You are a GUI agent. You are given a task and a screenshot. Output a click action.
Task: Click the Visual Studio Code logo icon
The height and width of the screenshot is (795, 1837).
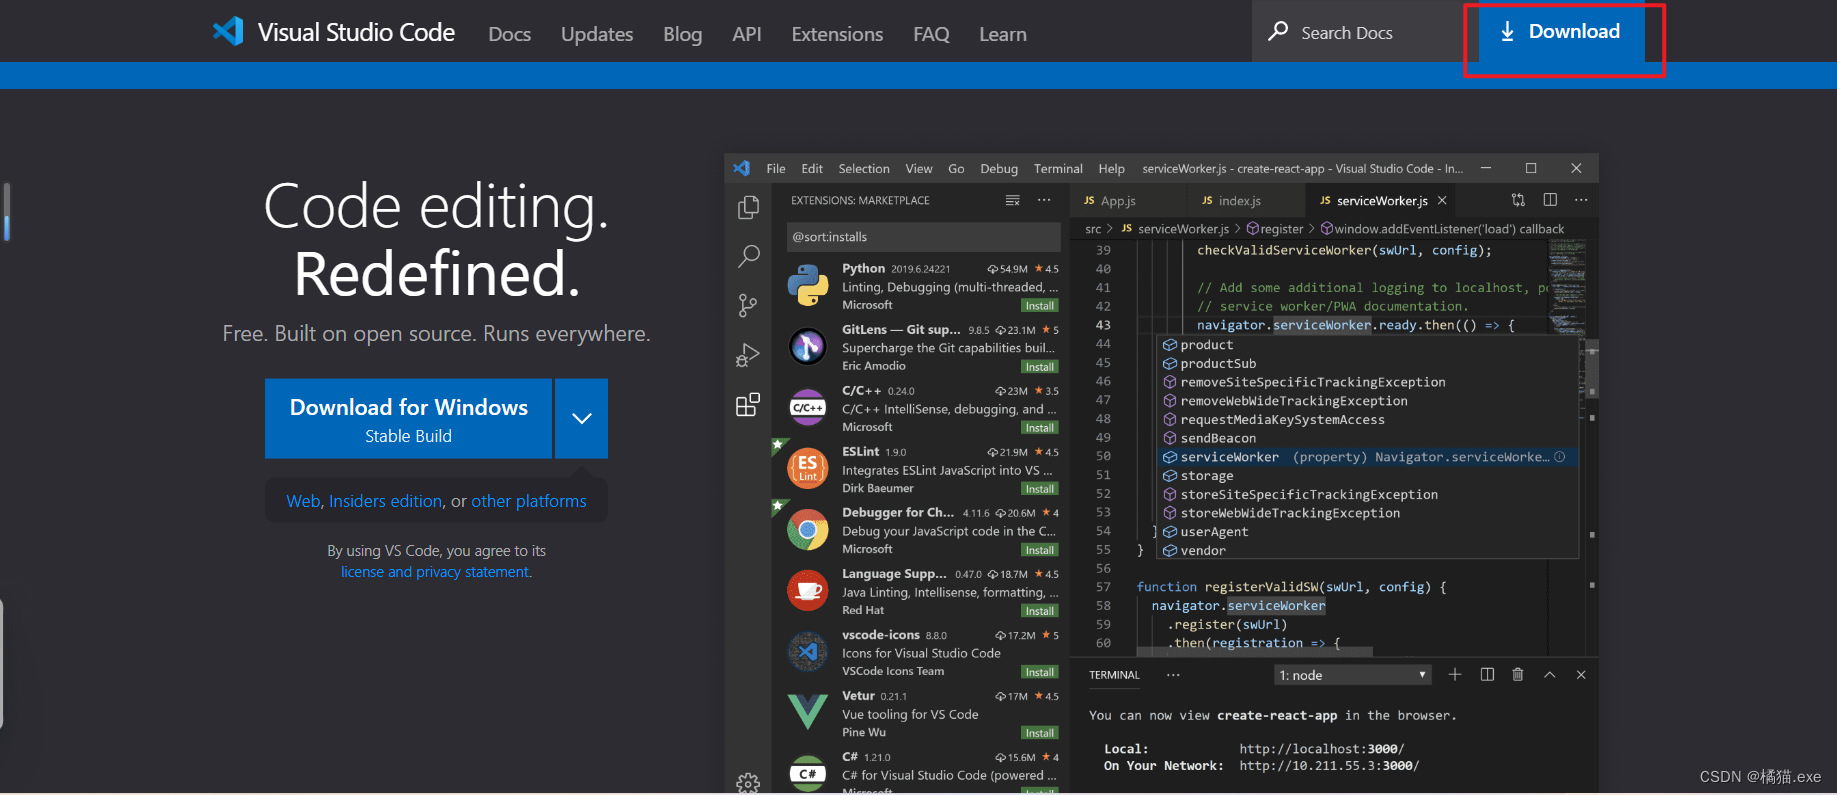[x=228, y=31]
